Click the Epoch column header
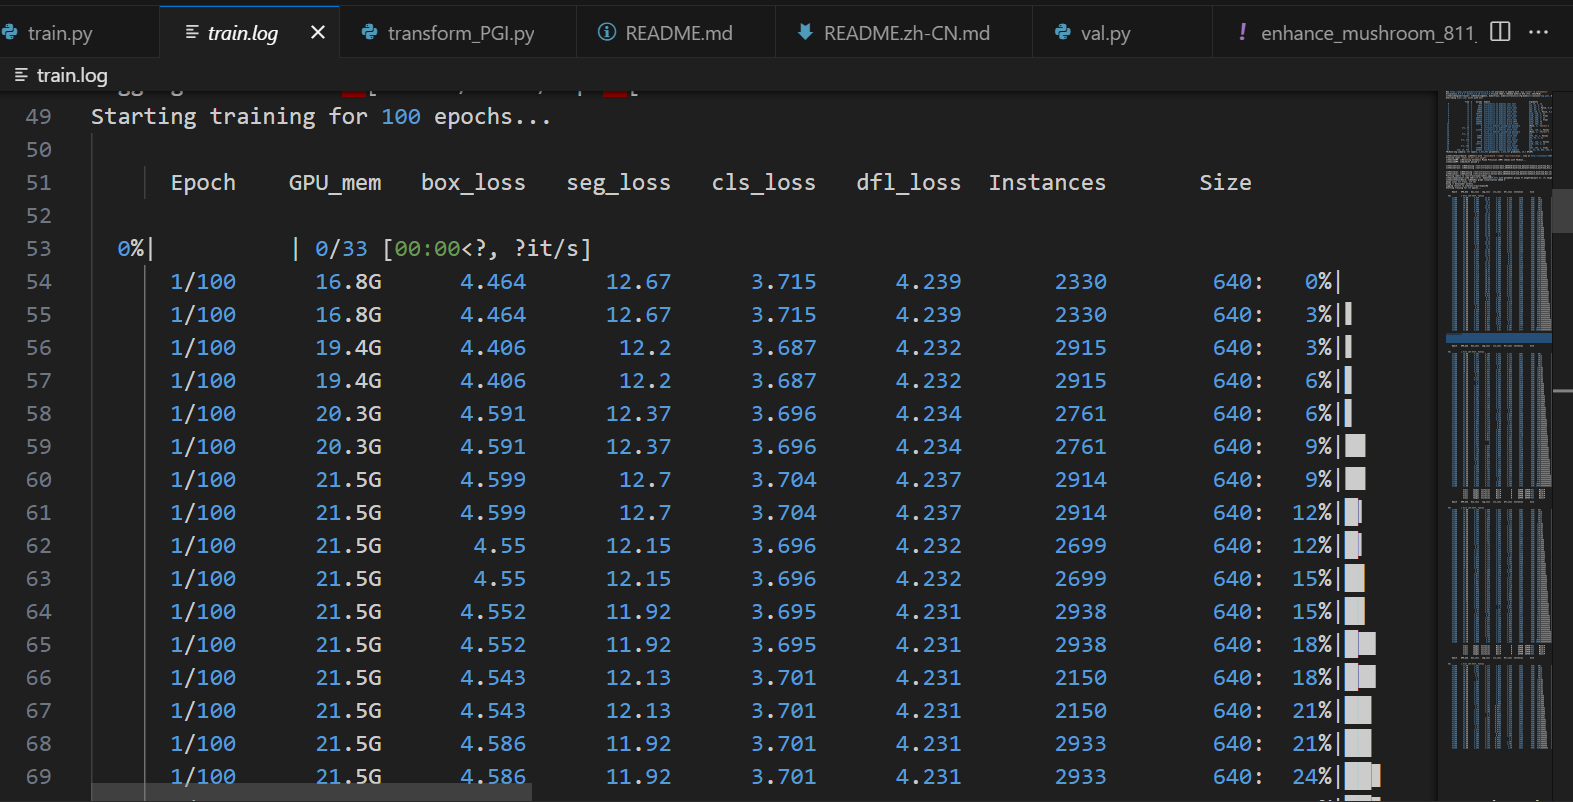The height and width of the screenshot is (802, 1573). coord(203,183)
